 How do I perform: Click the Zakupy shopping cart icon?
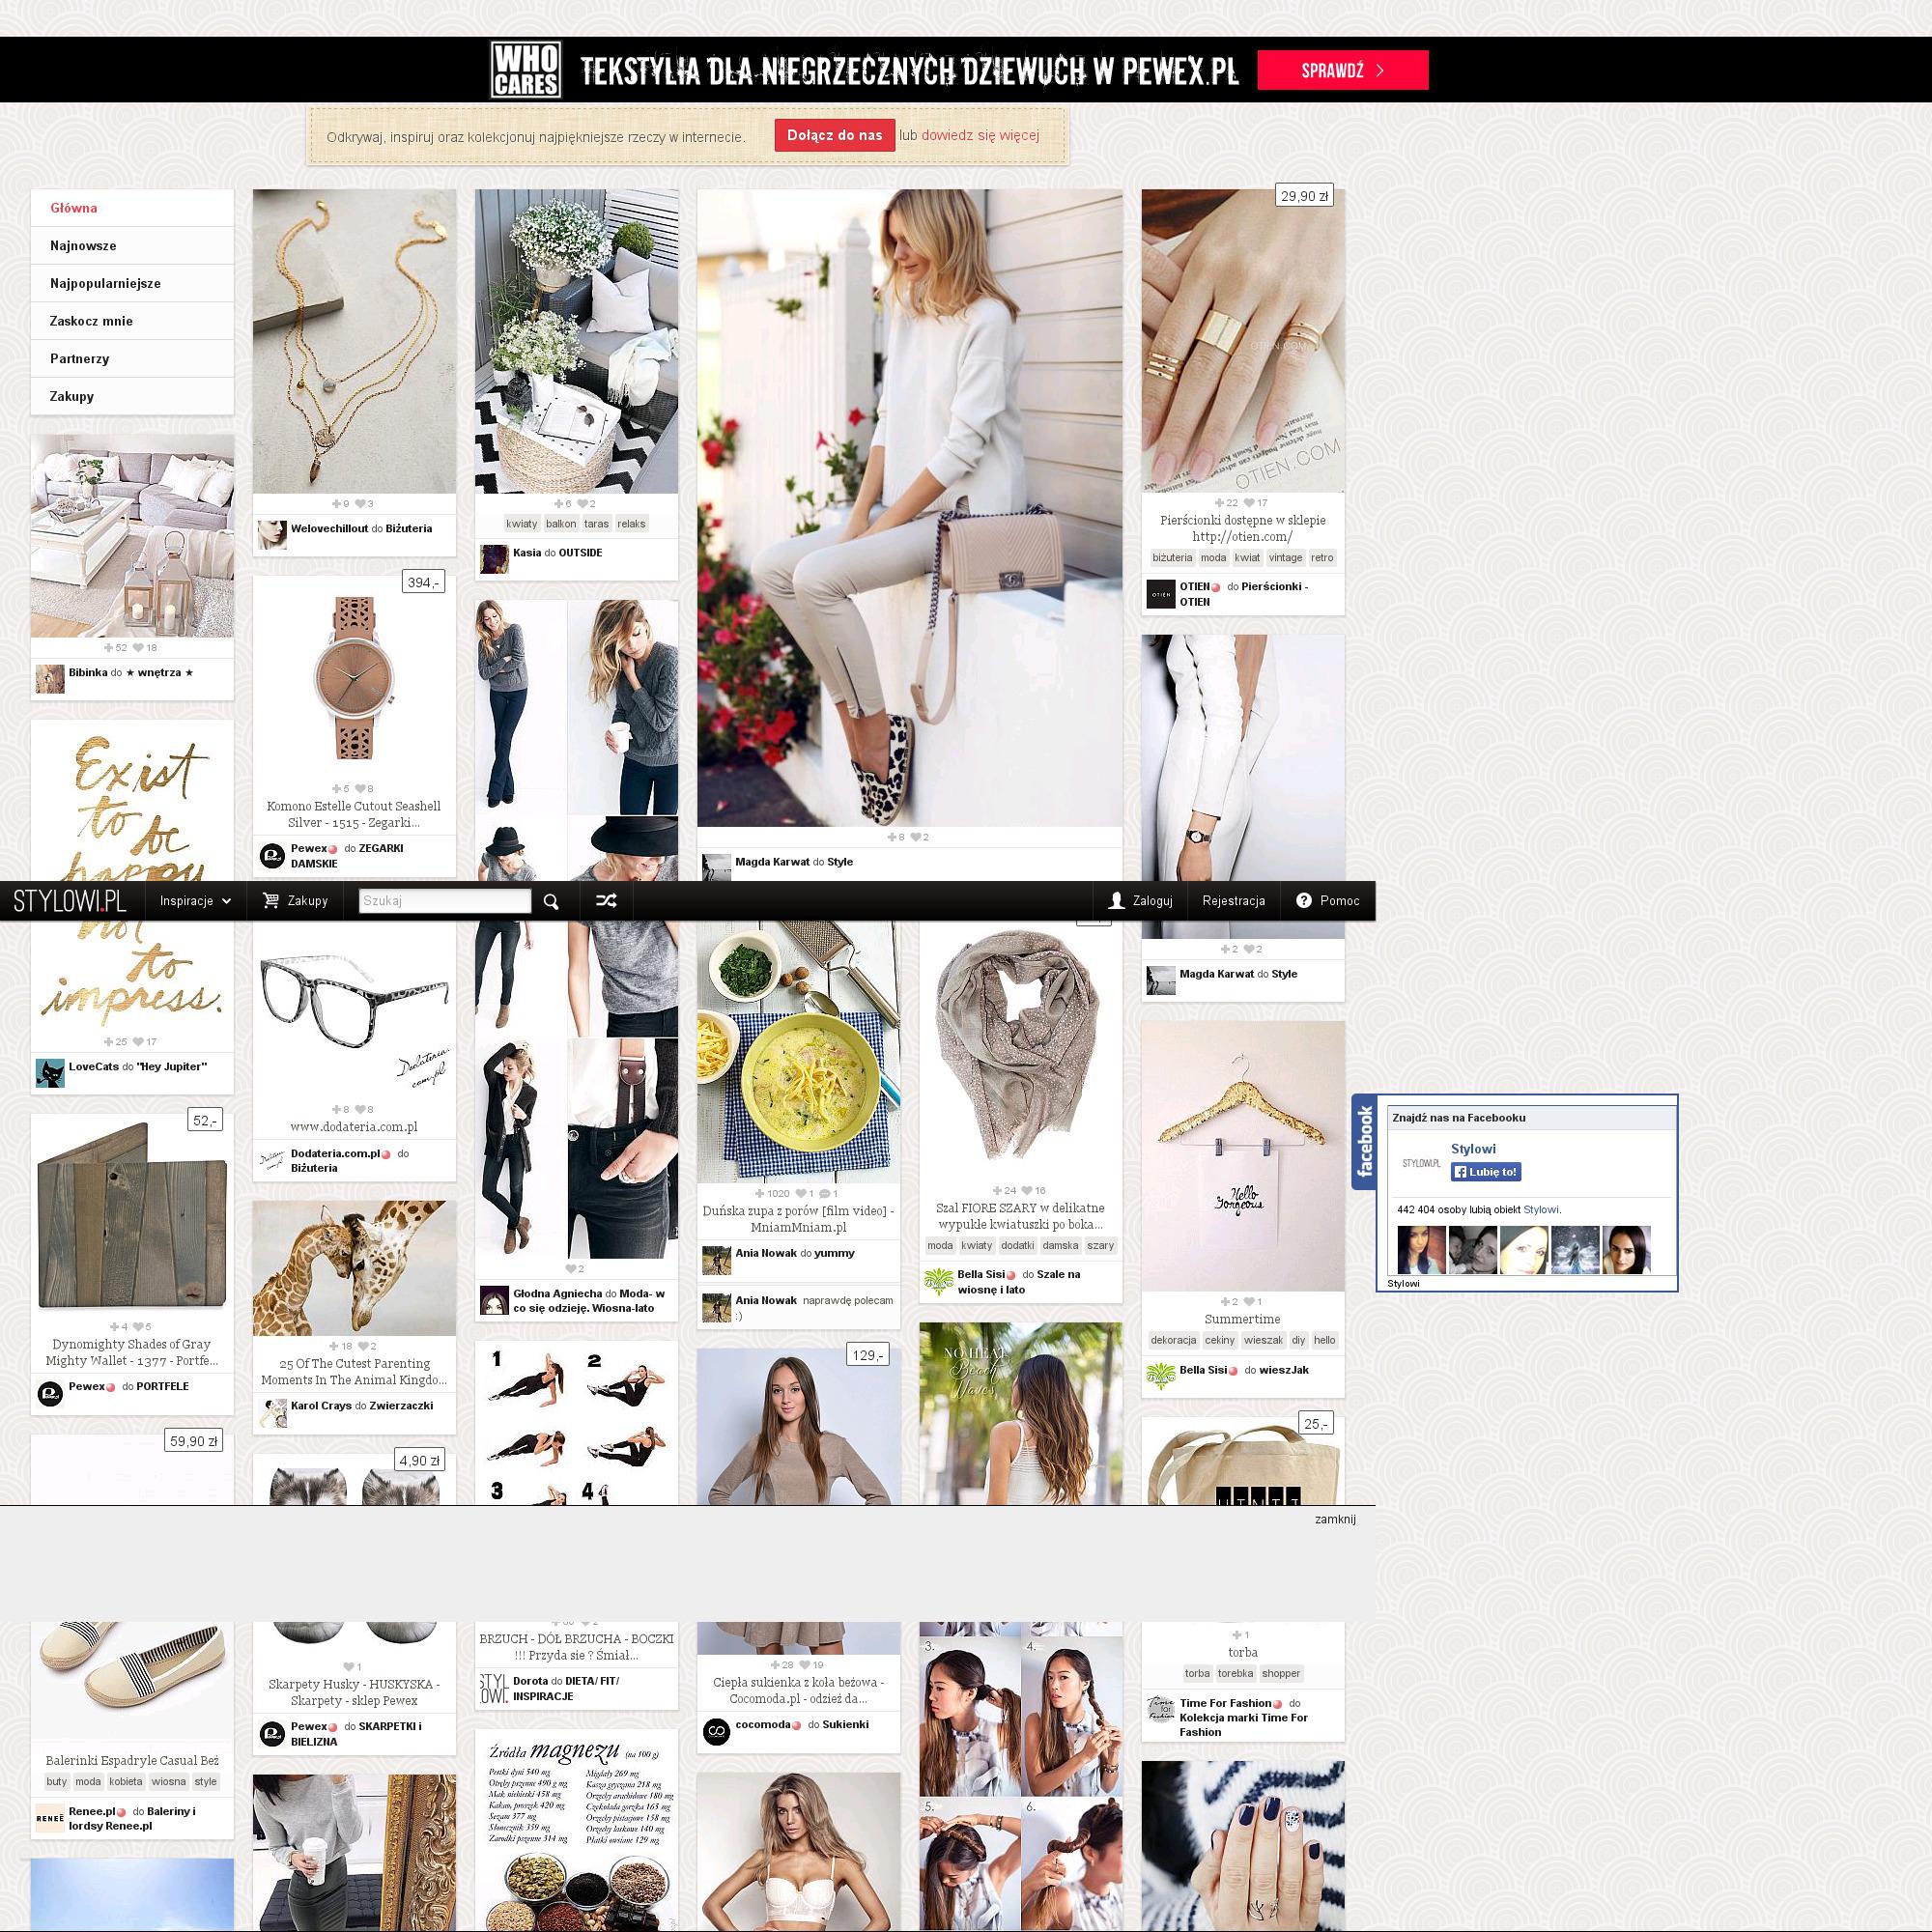(x=271, y=901)
